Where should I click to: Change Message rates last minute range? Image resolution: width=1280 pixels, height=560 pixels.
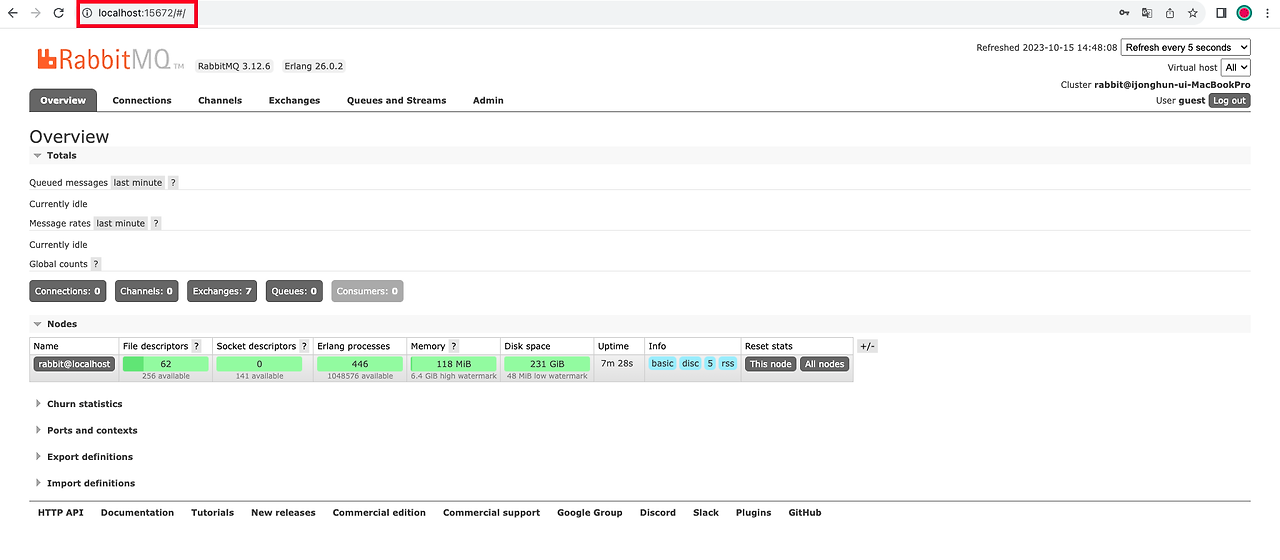[121, 223]
